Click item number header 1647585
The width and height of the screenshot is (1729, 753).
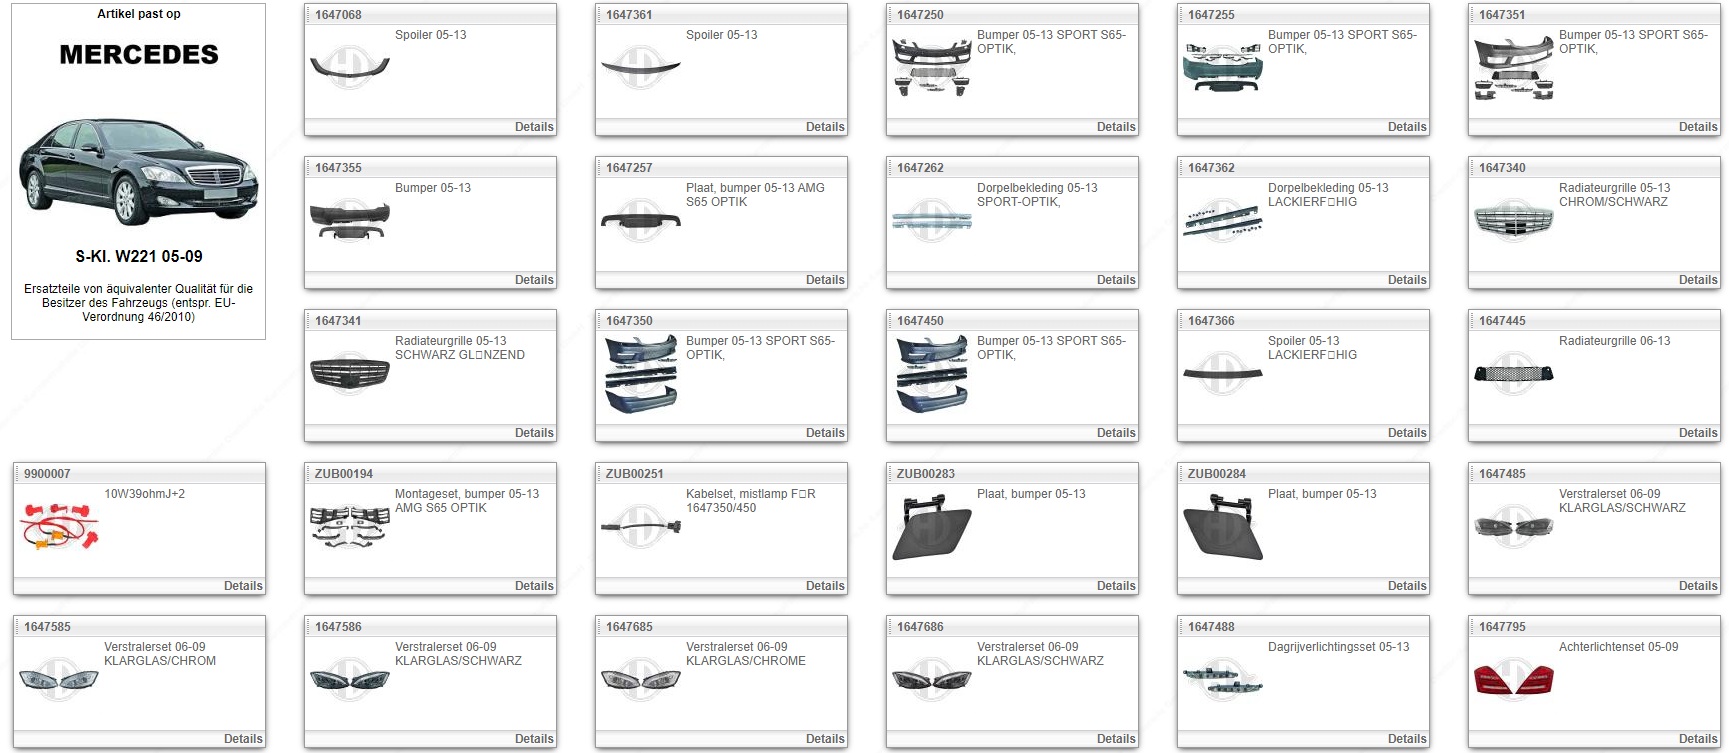pos(47,627)
